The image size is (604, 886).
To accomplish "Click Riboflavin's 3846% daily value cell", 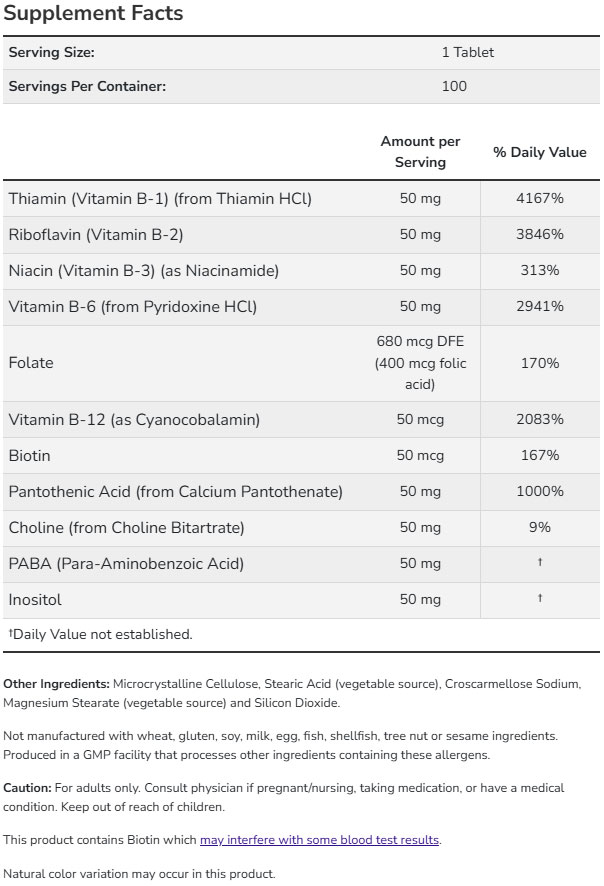I will point(540,235).
